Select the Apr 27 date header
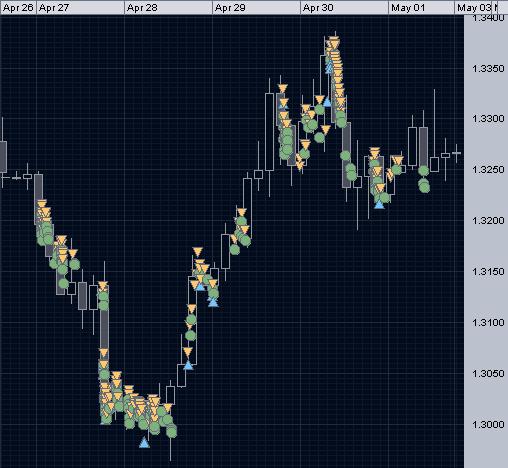Screen dimensions: 508x468 click(x=80, y=8)
